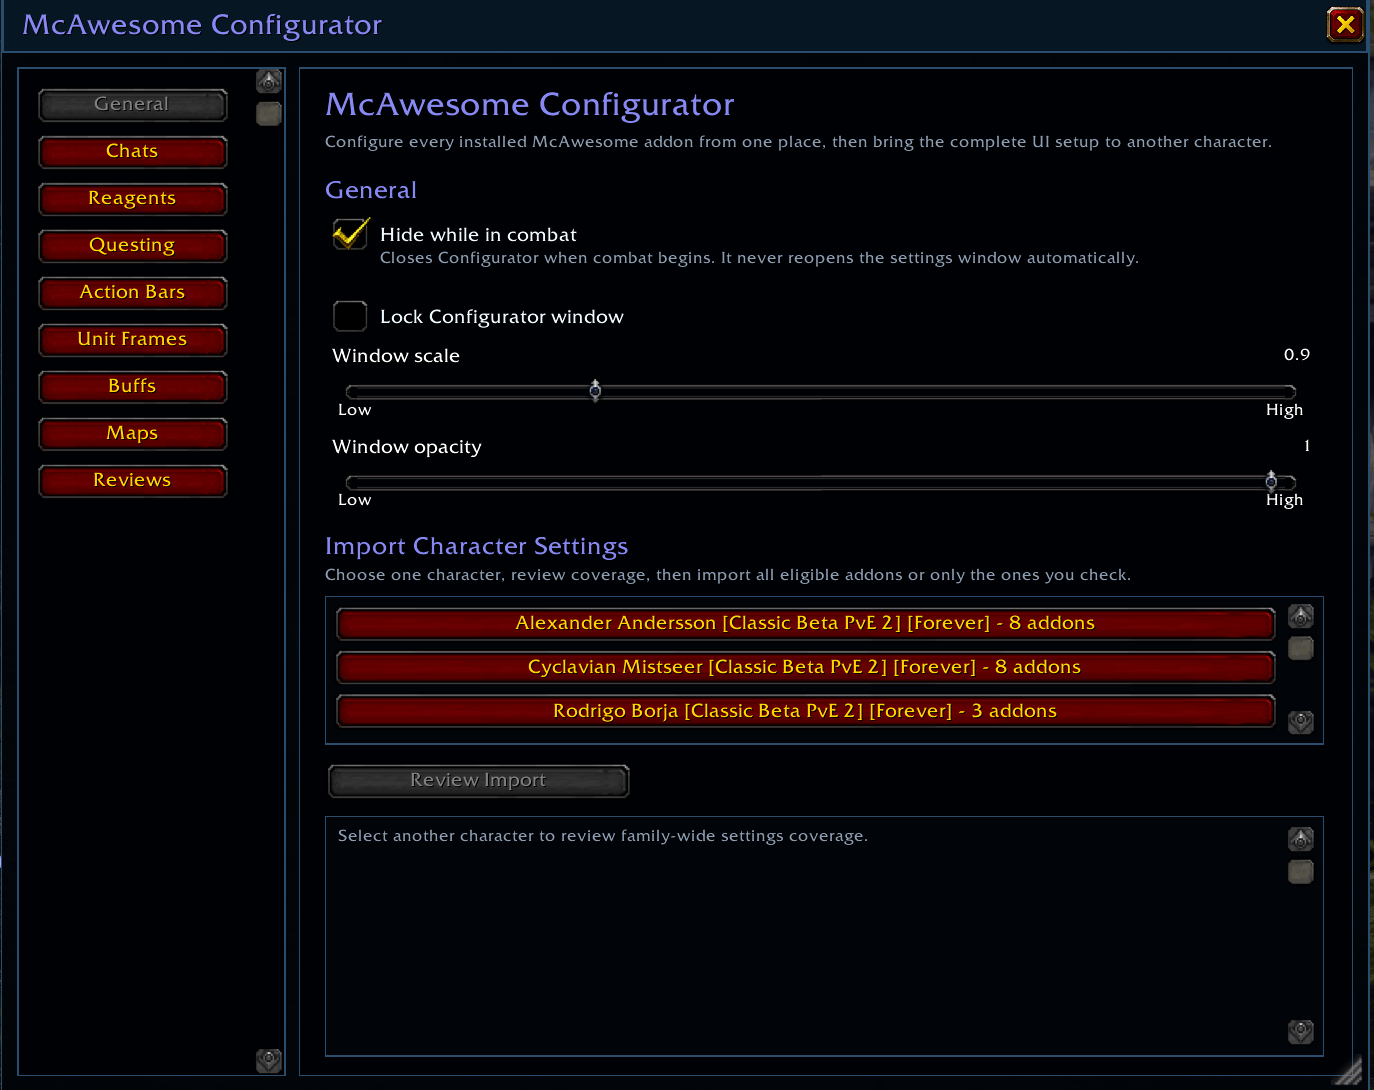
Task: Choose Cyclavian Mistseer as import source
Action: pyautogui.click(x=806, y=668)
